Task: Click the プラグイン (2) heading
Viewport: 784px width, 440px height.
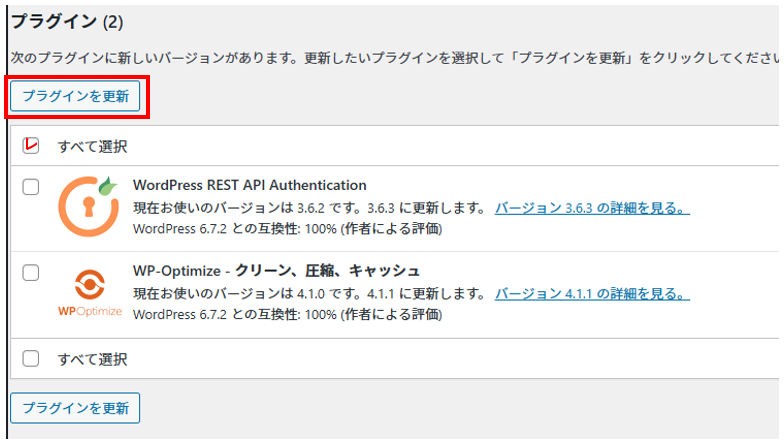Action: pyautogui.click(x=67, y=22)
